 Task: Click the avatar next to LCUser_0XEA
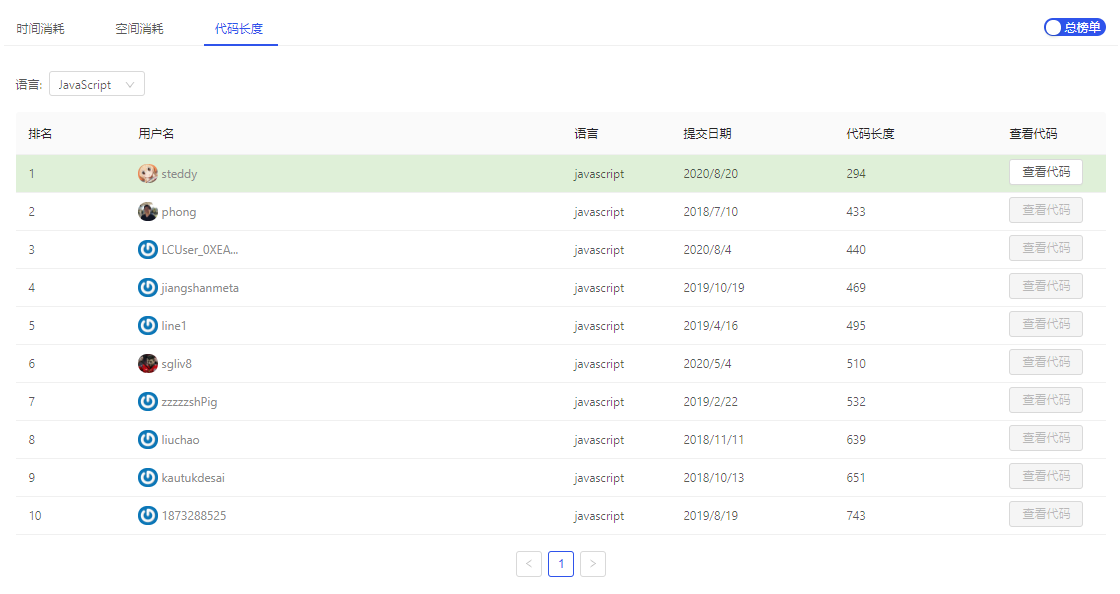point(147,249)
